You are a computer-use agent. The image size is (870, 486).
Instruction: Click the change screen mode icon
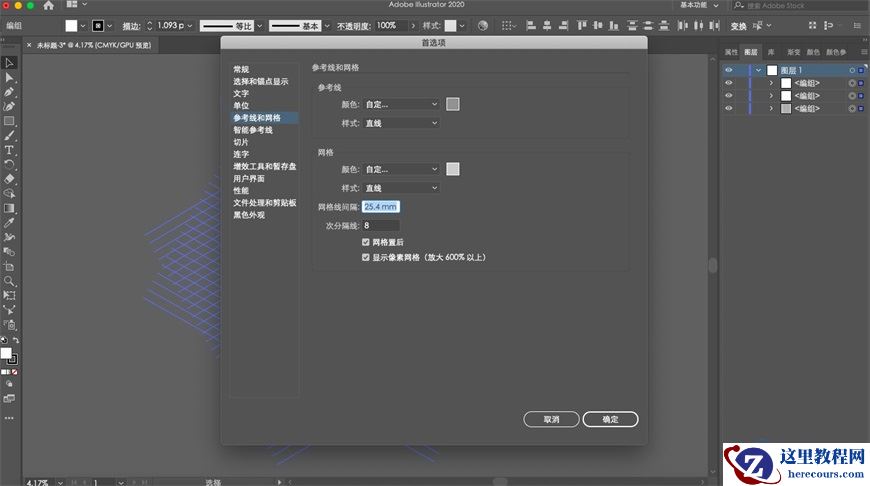[9, 398]
